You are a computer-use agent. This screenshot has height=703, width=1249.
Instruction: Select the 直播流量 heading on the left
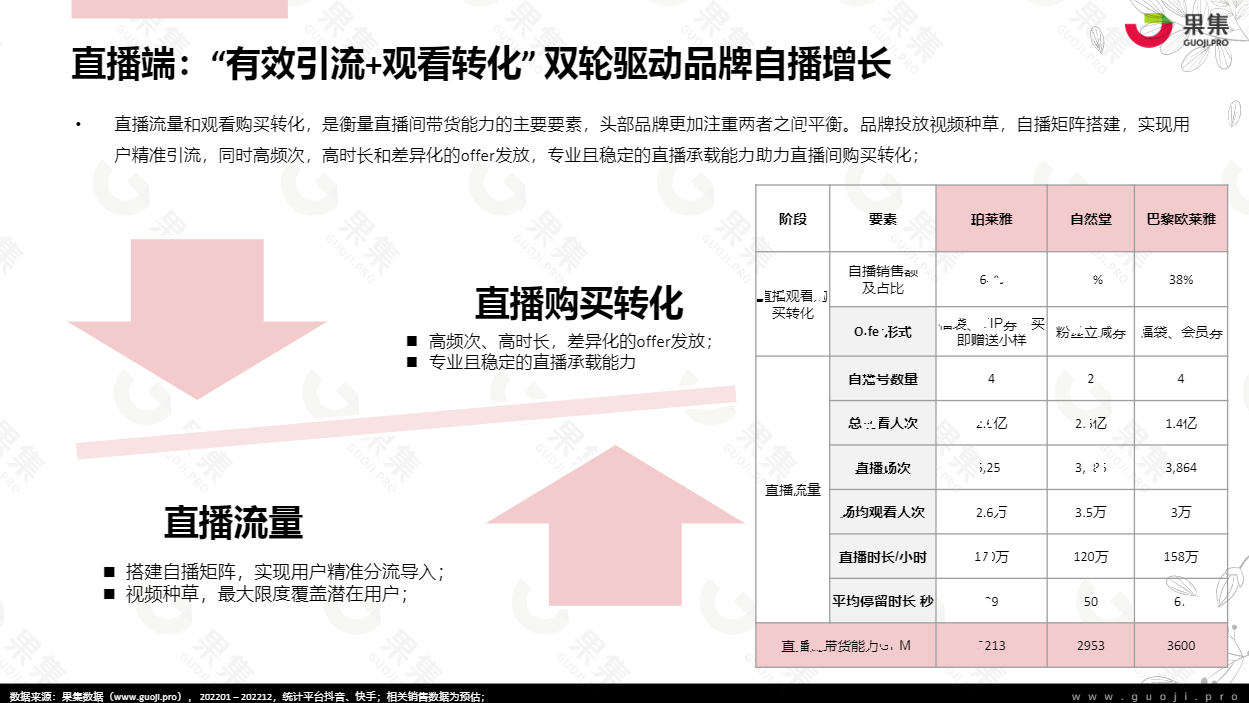234,522
